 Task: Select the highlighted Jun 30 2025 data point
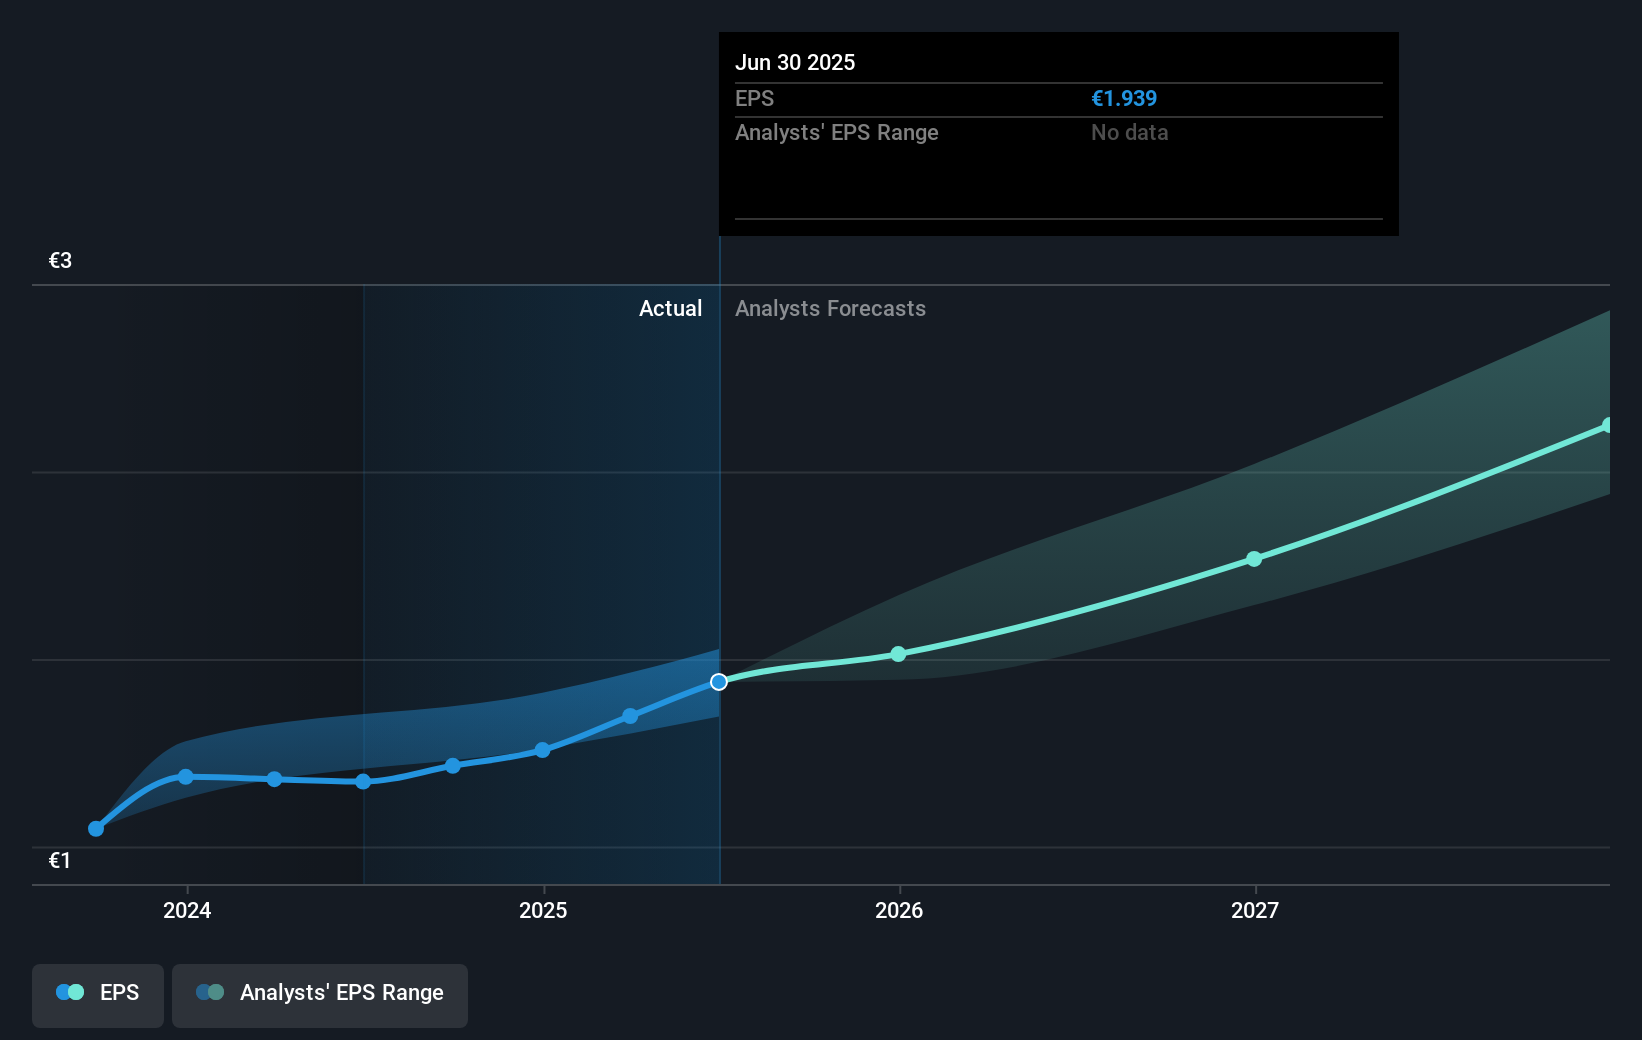click(x=718, y=682)
